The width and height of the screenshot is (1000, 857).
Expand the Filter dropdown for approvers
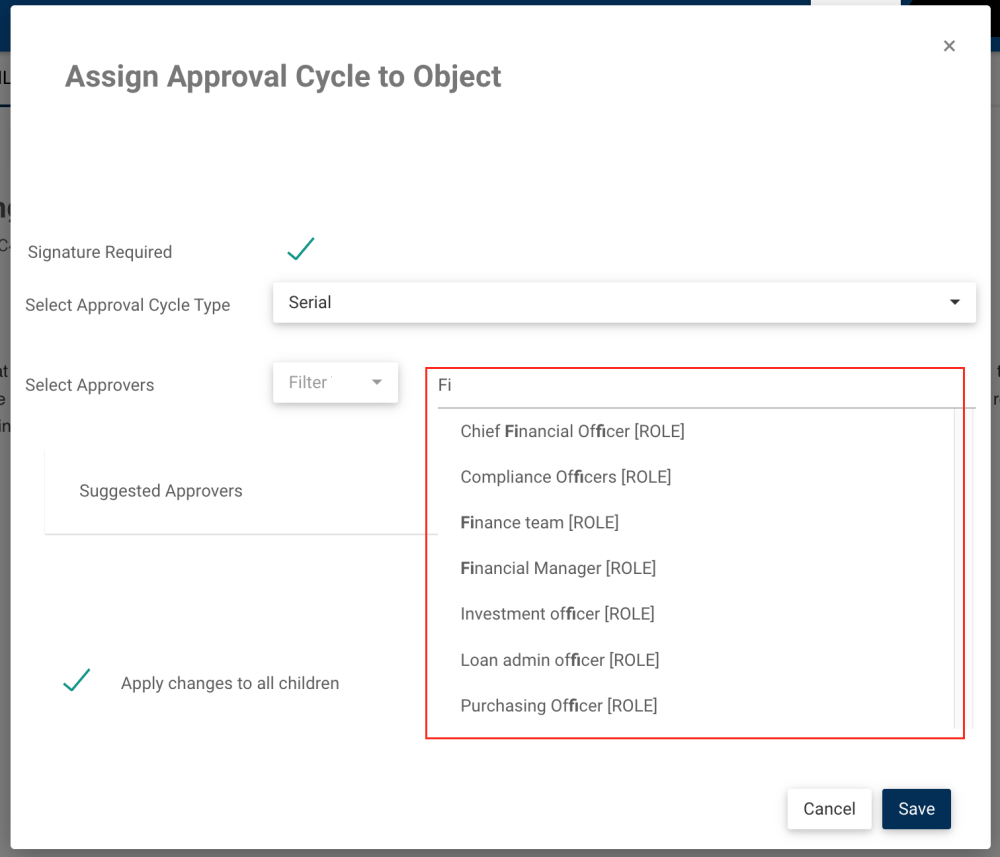pos(335,382)
